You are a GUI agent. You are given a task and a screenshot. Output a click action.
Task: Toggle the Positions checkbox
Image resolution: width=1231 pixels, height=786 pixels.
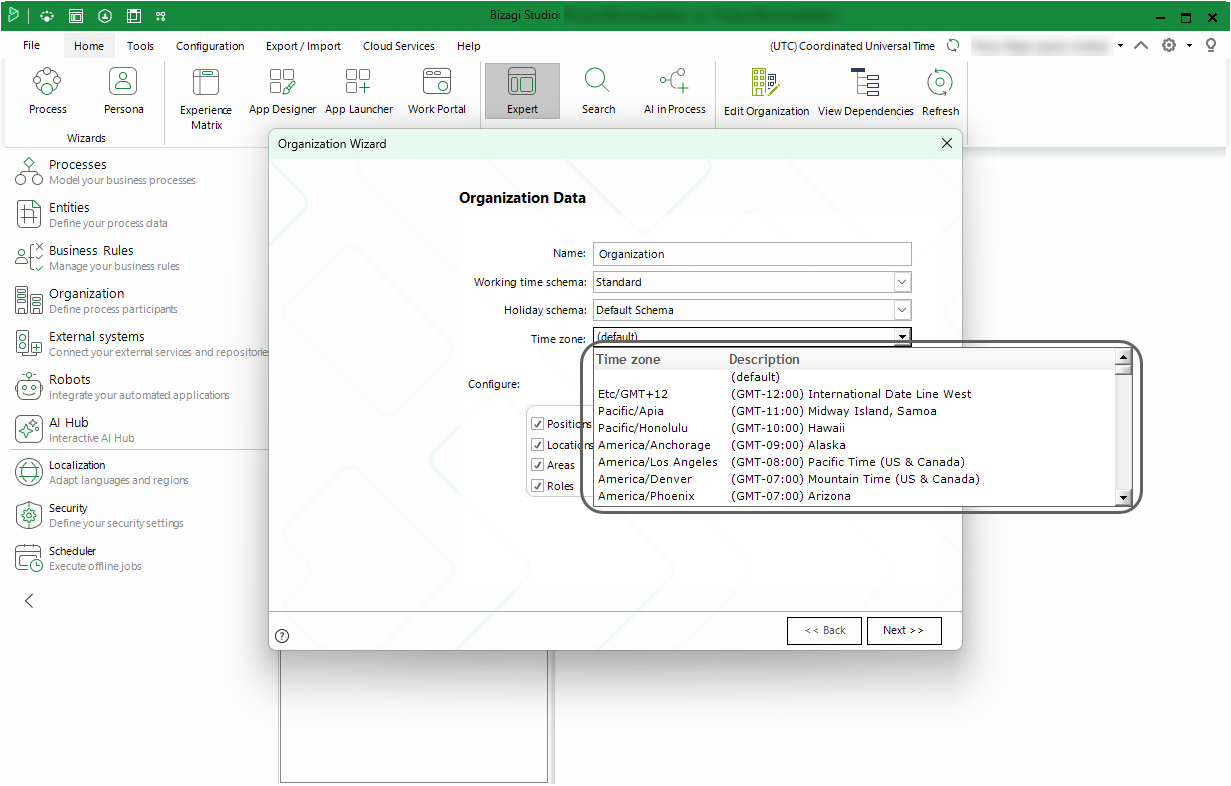coord(538,424)
